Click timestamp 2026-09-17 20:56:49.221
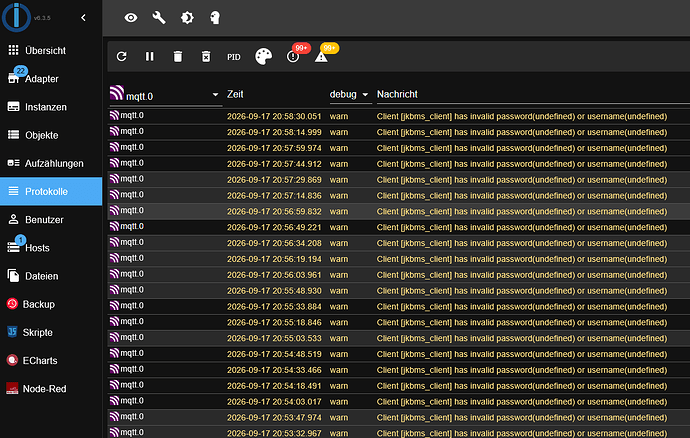 (x=274, y=227)
